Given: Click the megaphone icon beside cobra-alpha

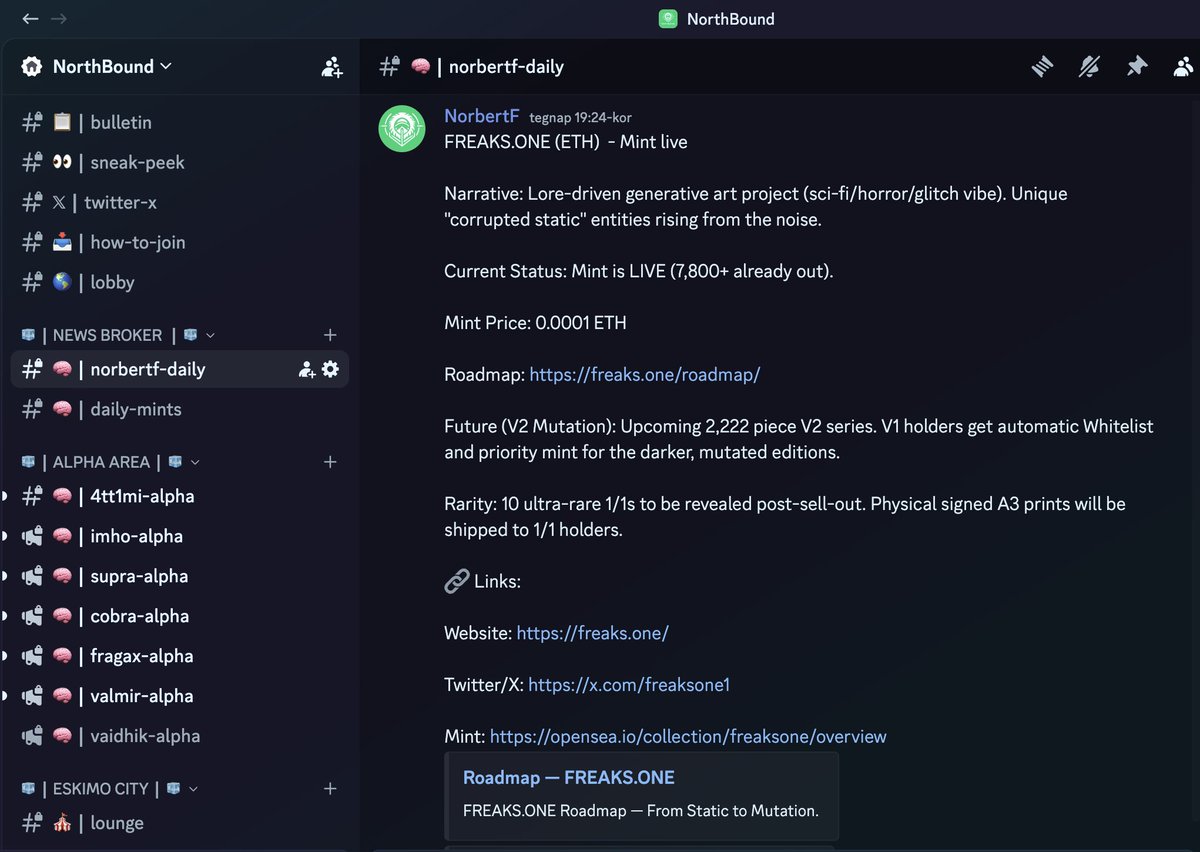Looking at the screenshot, I should tap(32, 616).
